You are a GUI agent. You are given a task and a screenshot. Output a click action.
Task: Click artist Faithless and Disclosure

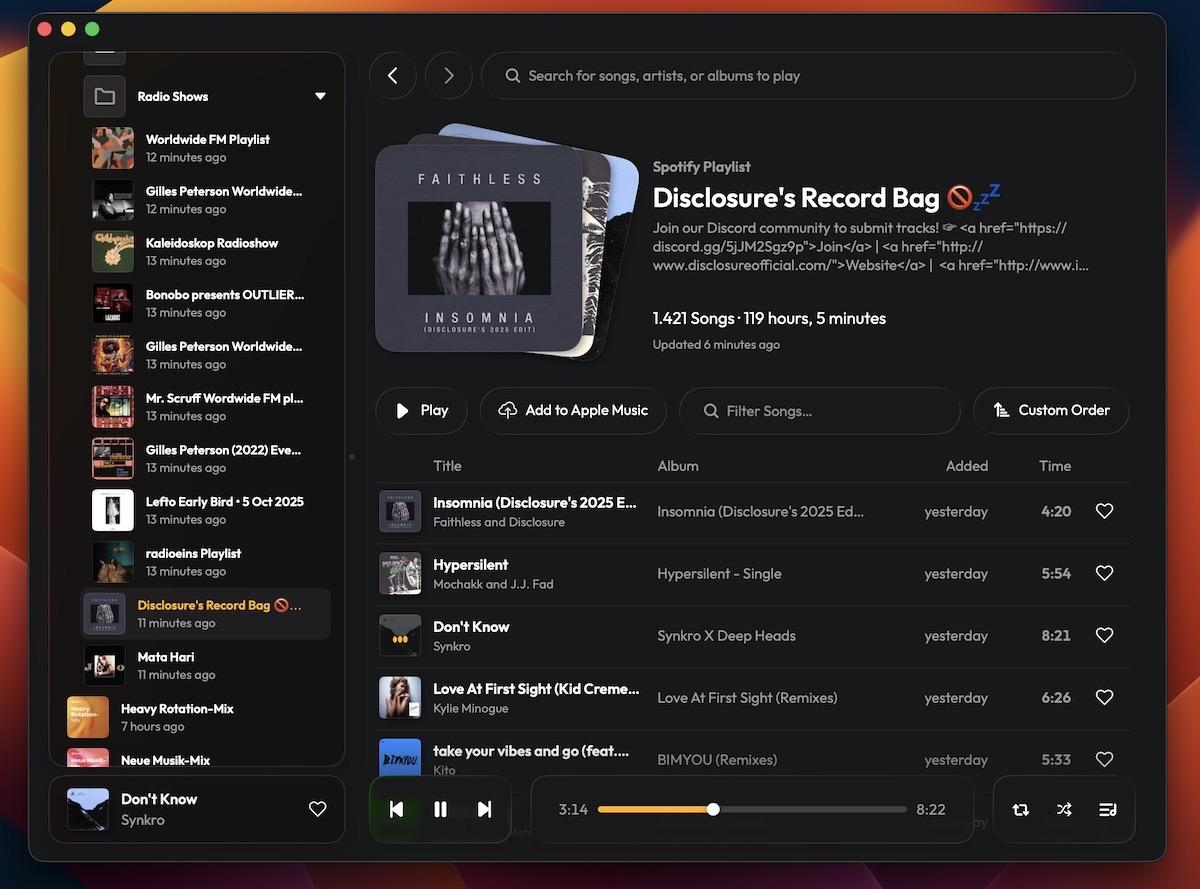499,522
